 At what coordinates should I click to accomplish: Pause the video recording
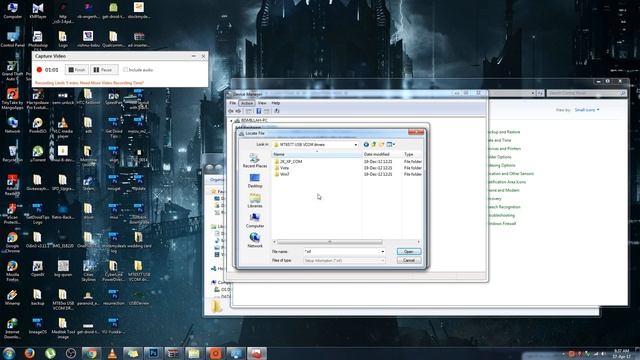pos(104,70)
